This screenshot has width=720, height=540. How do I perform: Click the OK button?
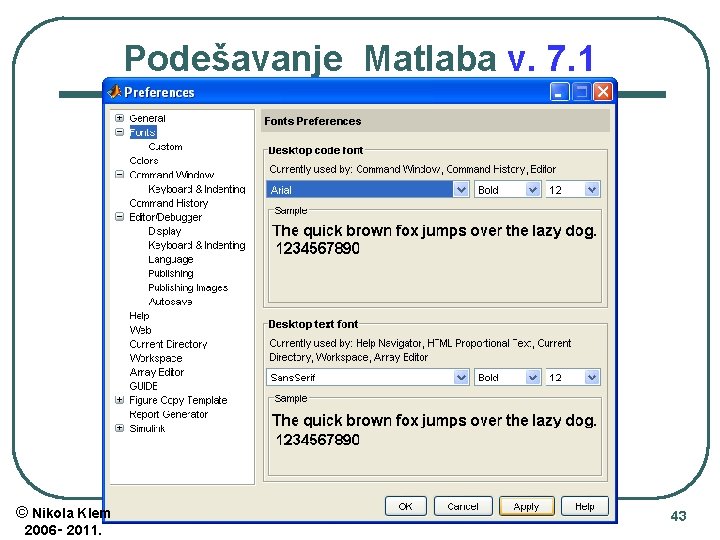(x=406, y=506)
